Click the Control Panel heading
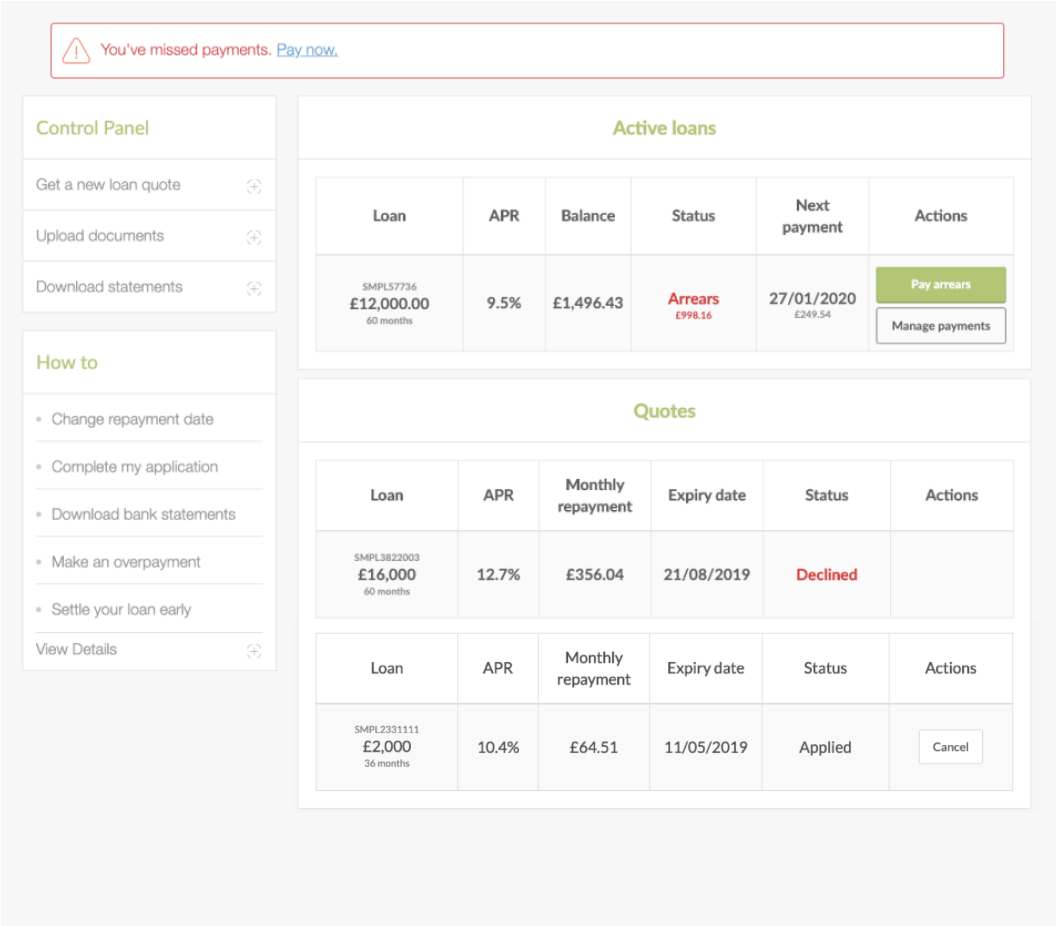The height and width of the screenshot is (926, 1056). 92,128
